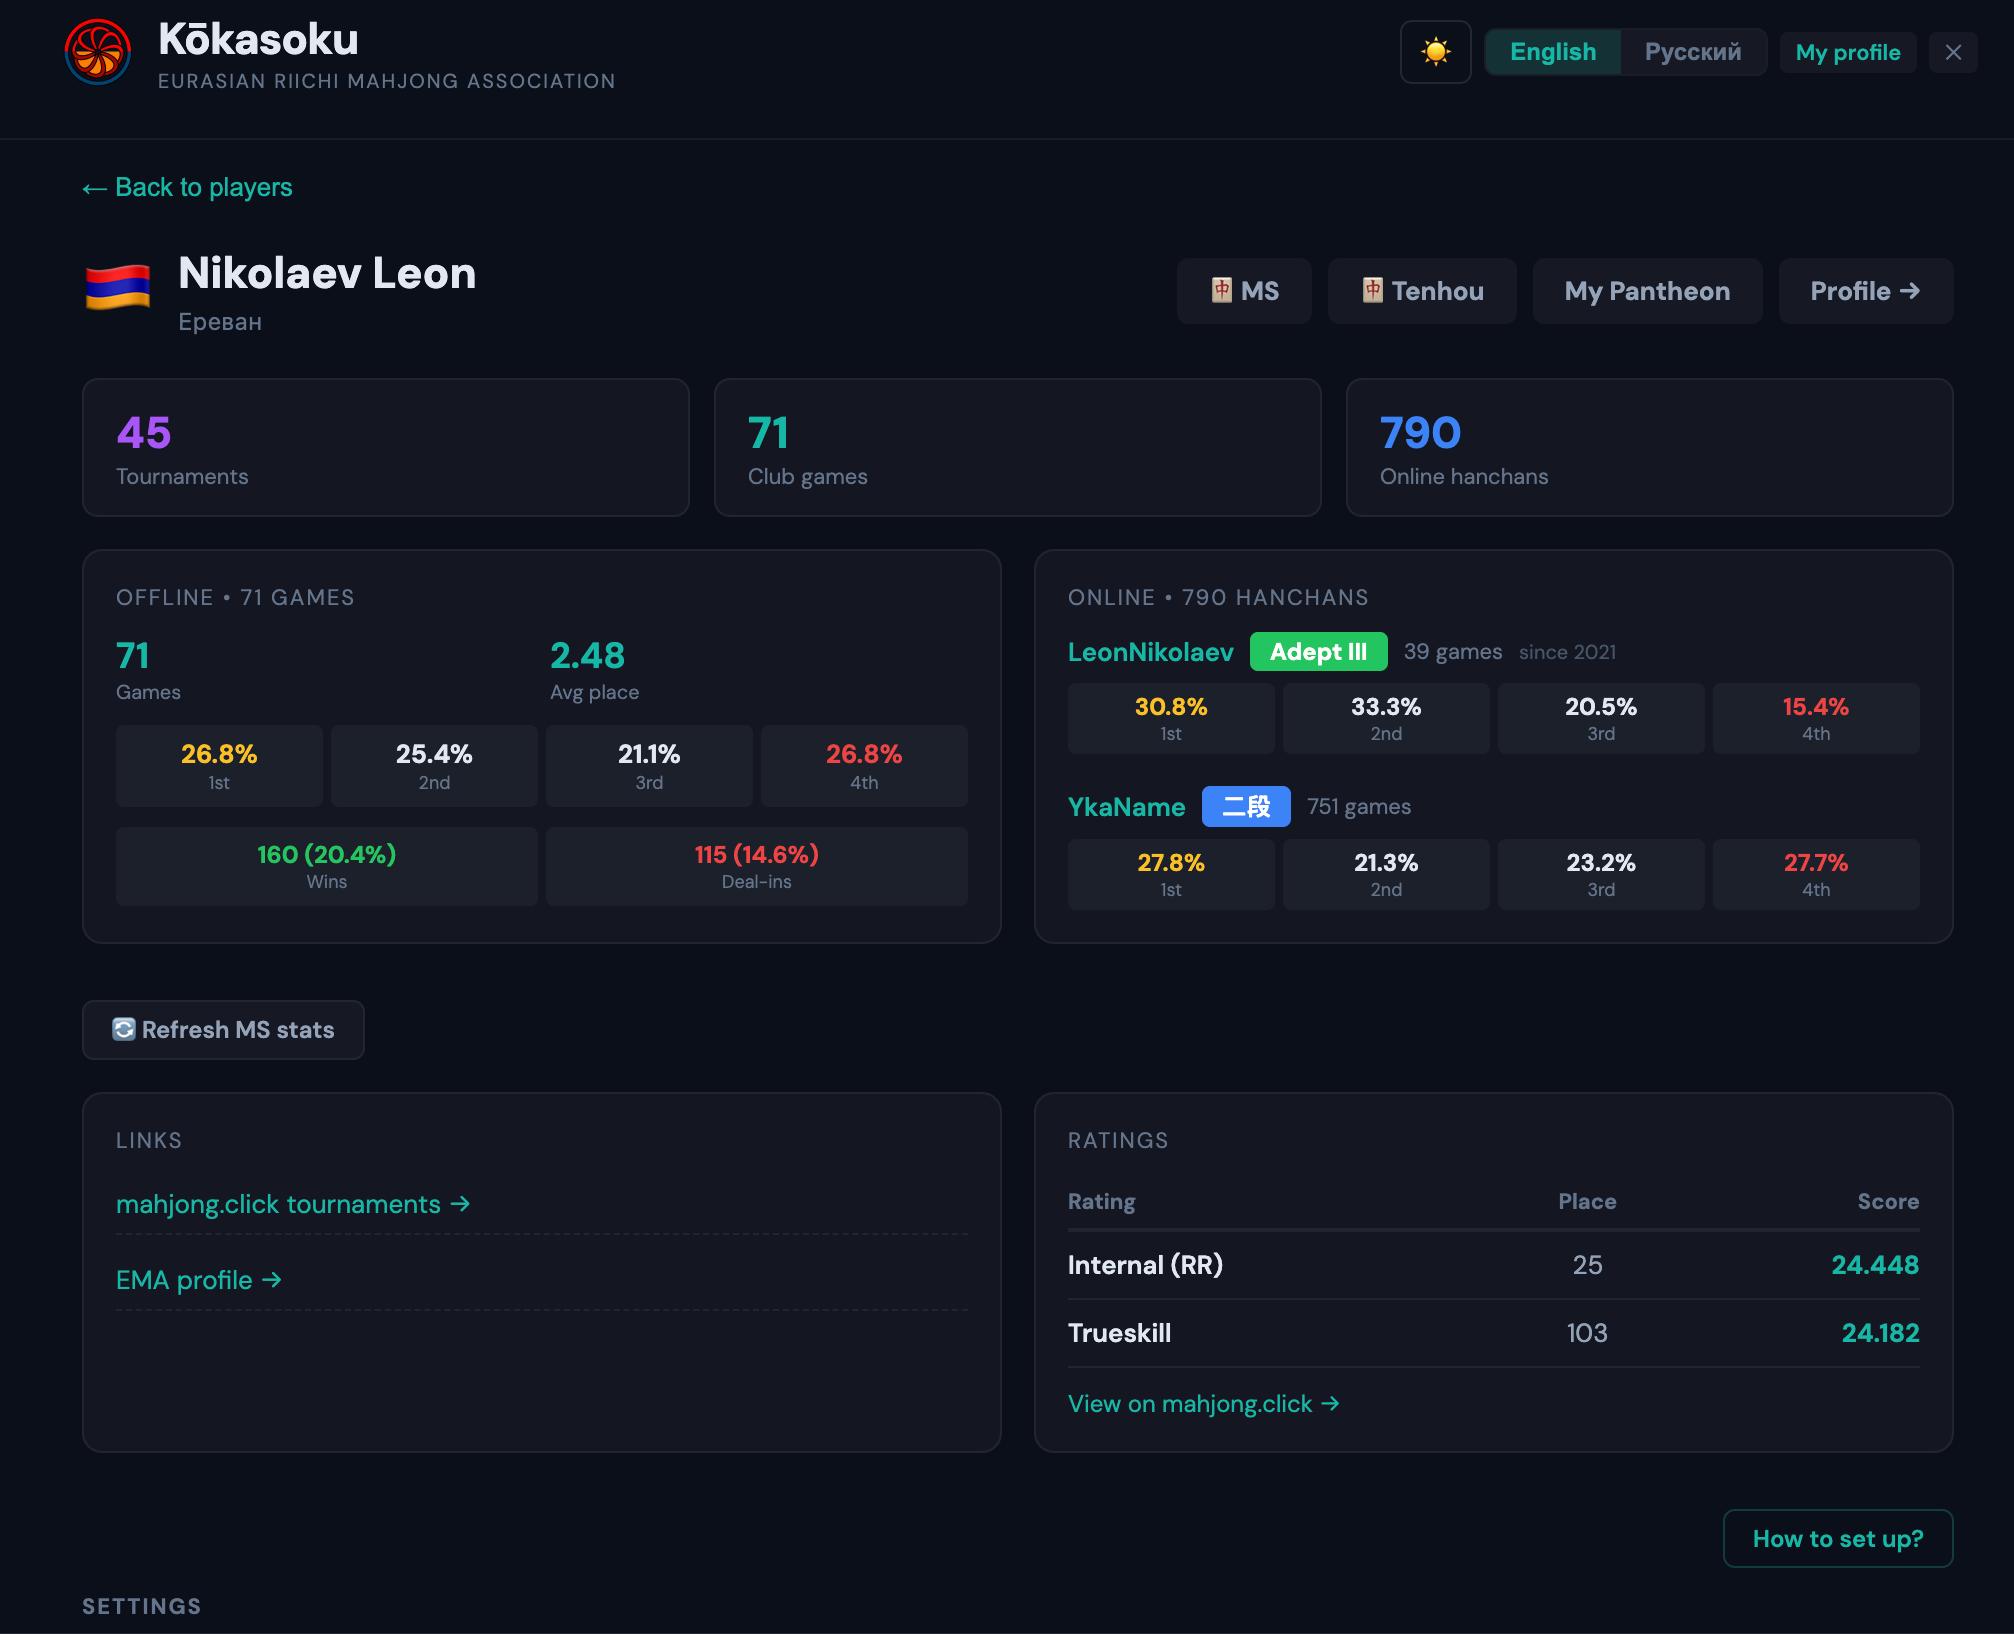
Task: Click LeonNikolaev 15.4% 4th stat
Action: [1816, 718]
